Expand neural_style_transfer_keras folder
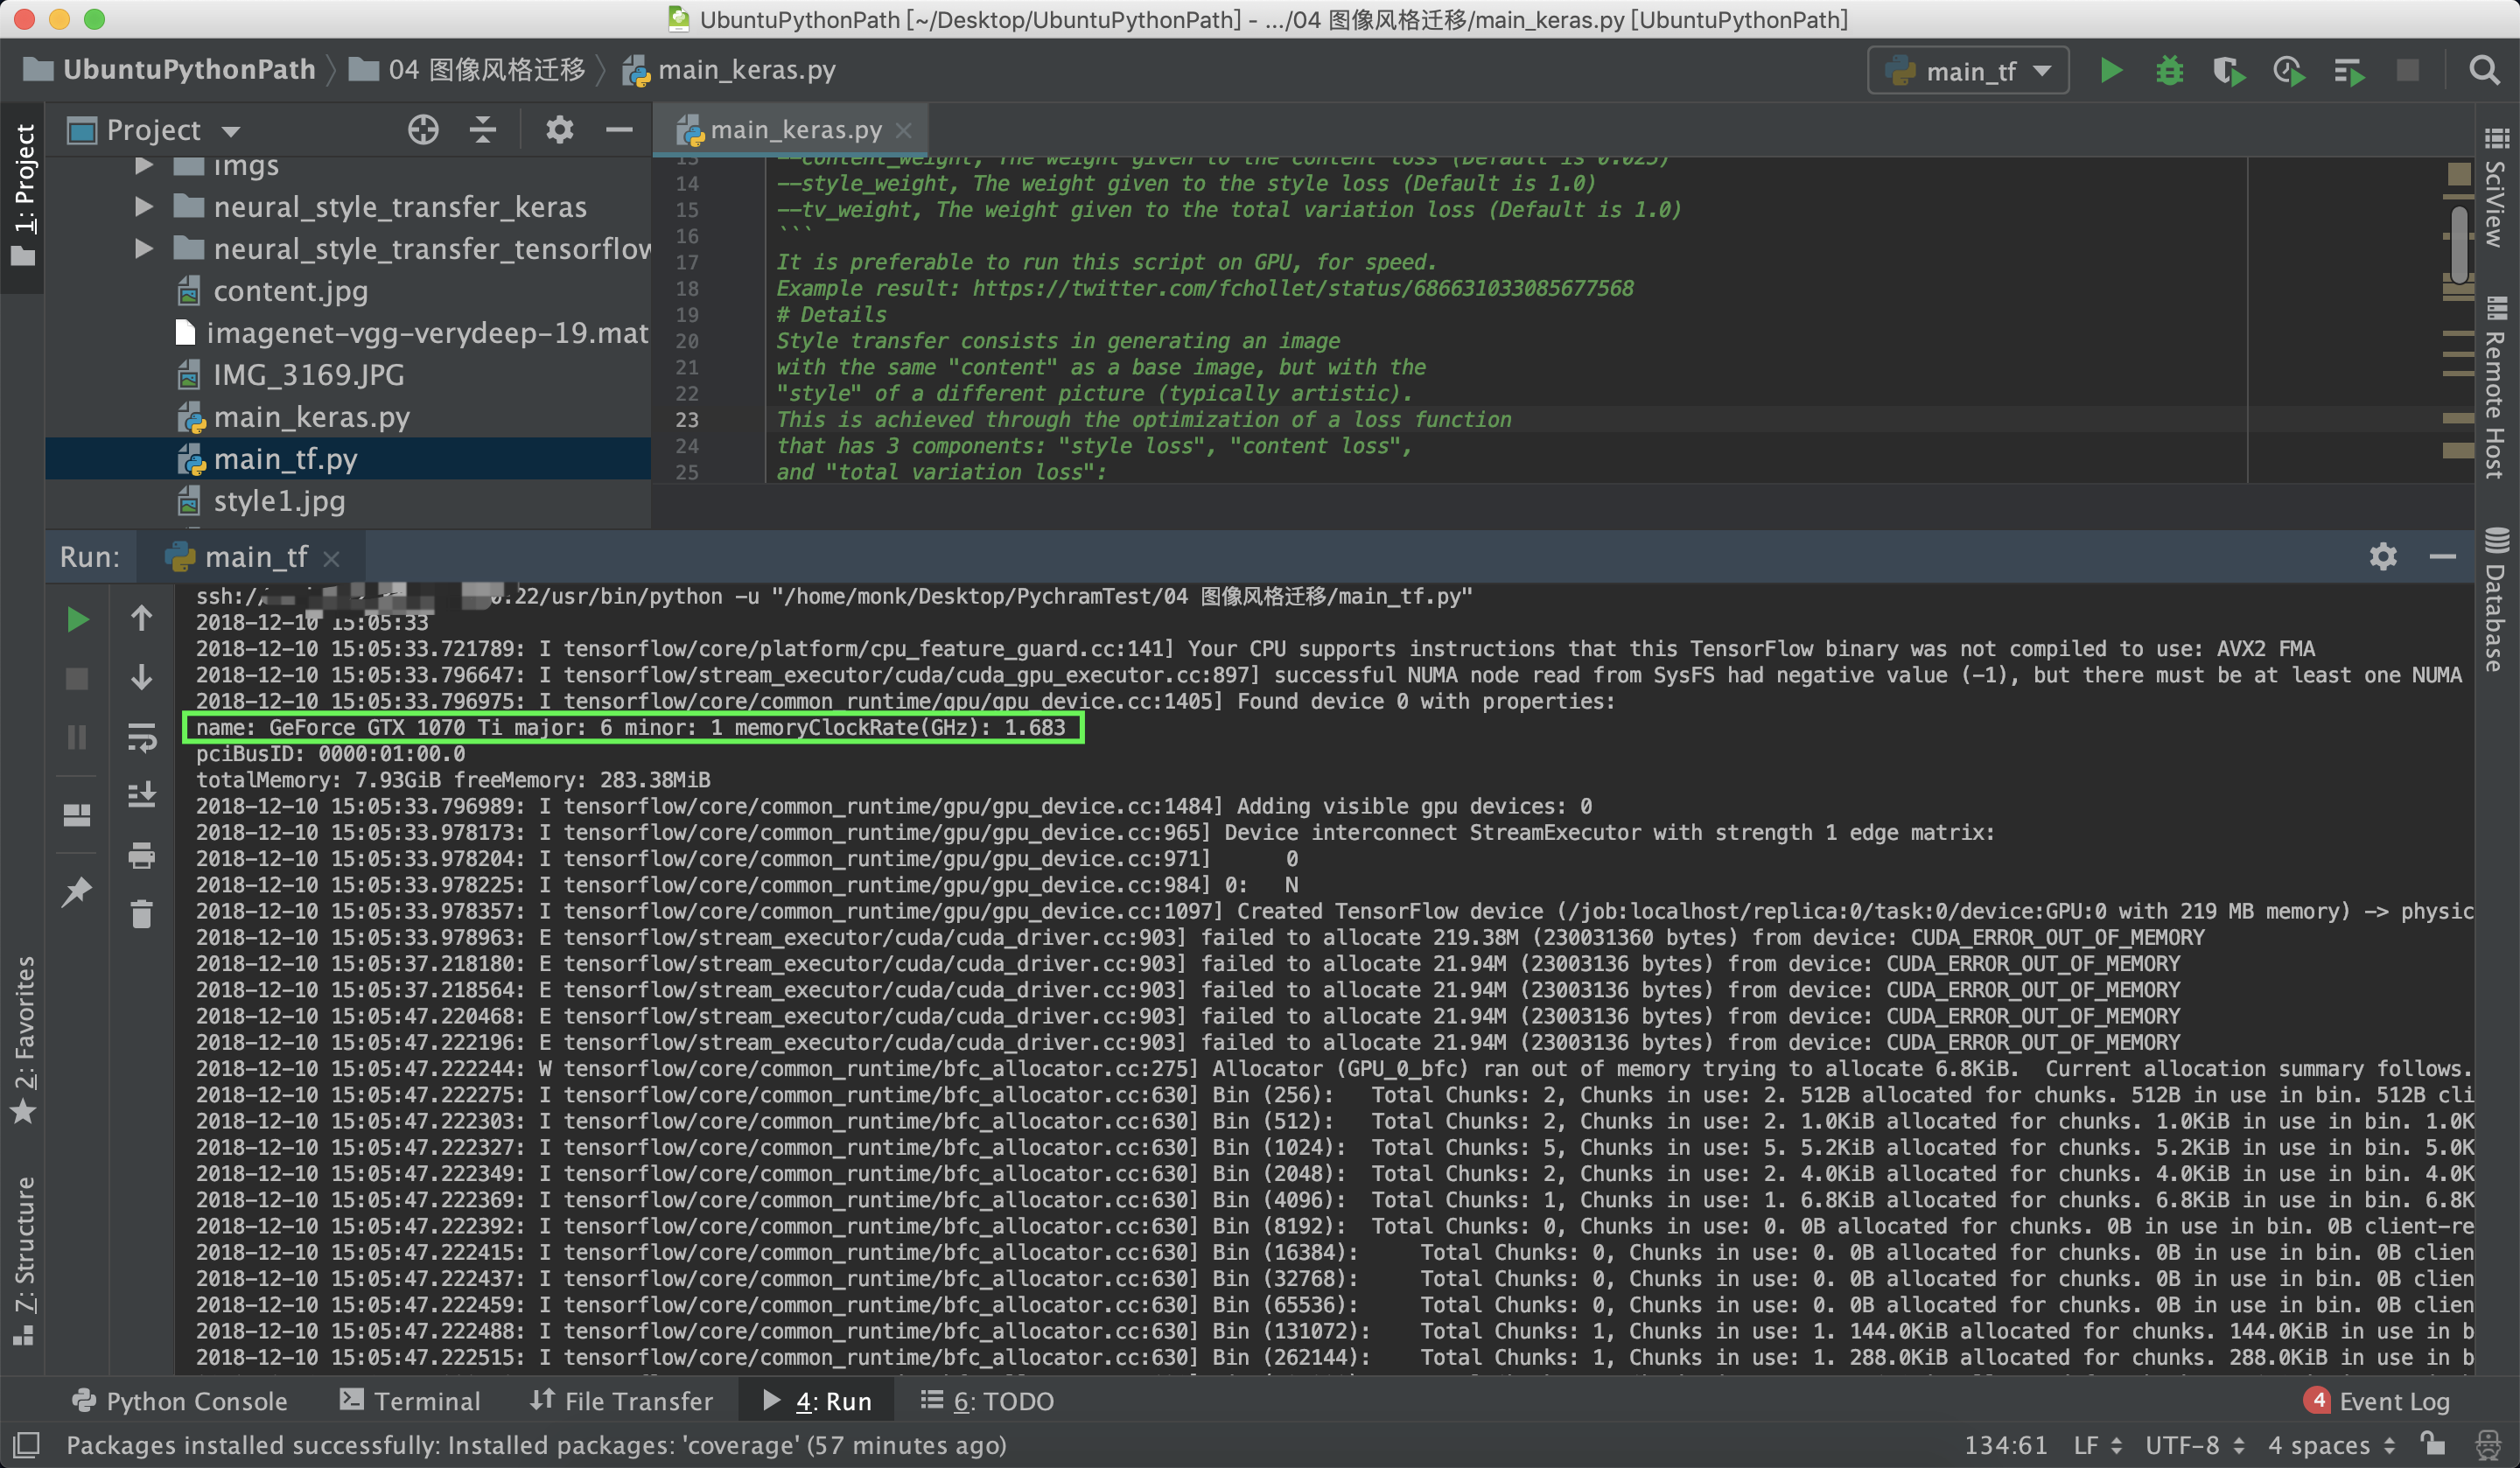Screen dimensions: 2520x1468 pos(144,206)
